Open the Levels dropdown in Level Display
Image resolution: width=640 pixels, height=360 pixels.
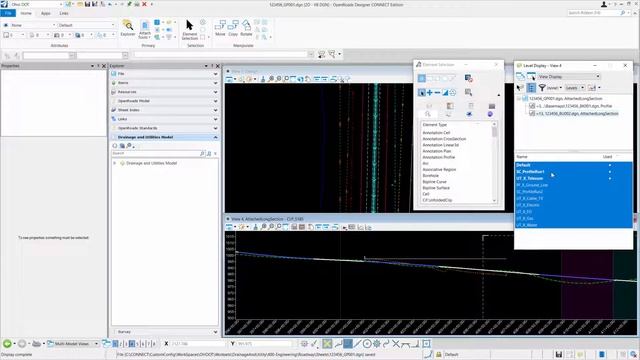pos(574,87)
